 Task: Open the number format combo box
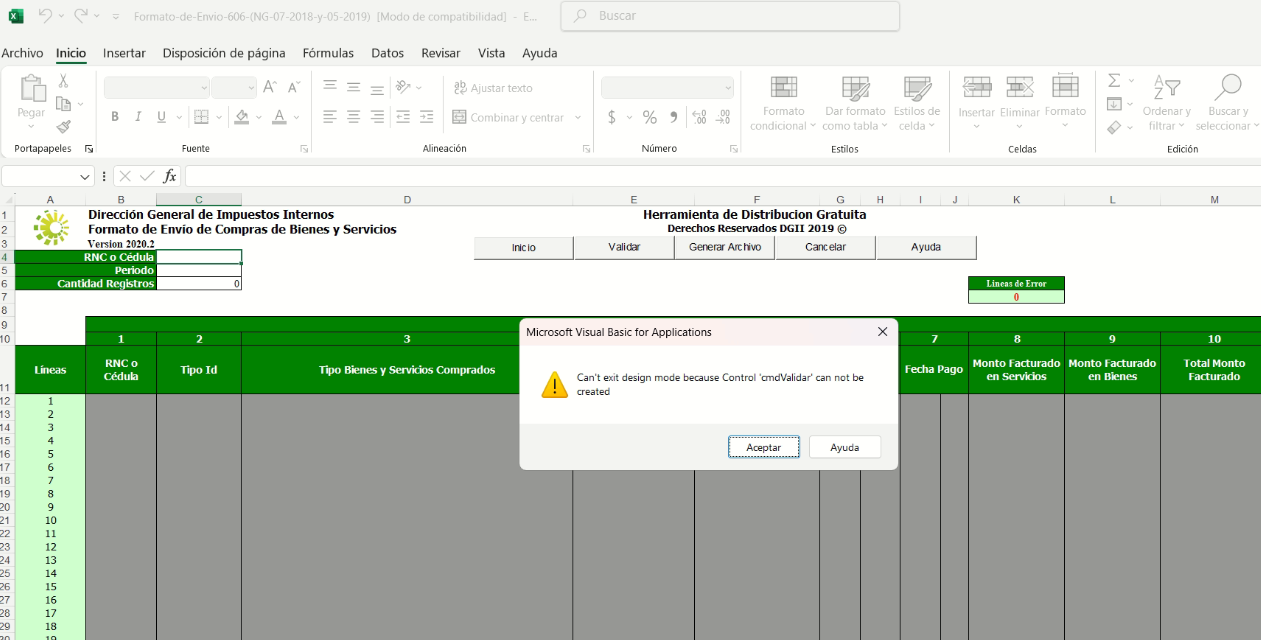pos(668,88)
